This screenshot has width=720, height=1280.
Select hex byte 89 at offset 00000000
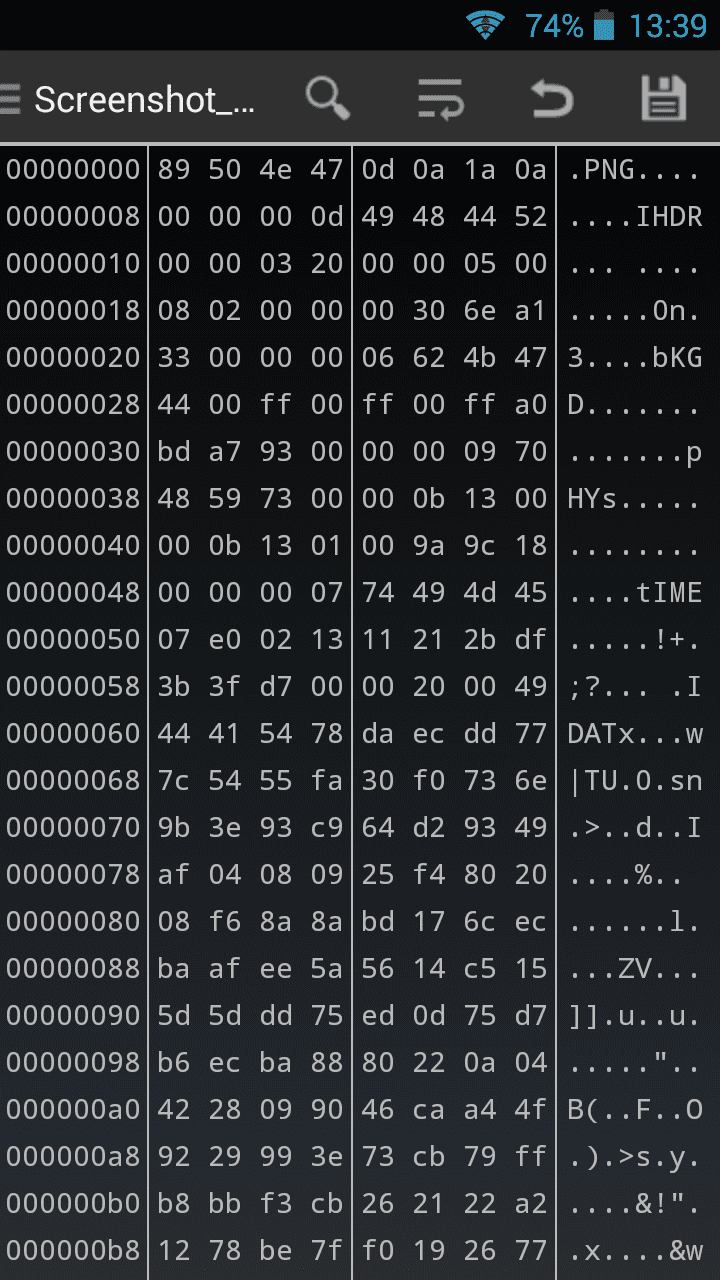click(x=173, y=170)
